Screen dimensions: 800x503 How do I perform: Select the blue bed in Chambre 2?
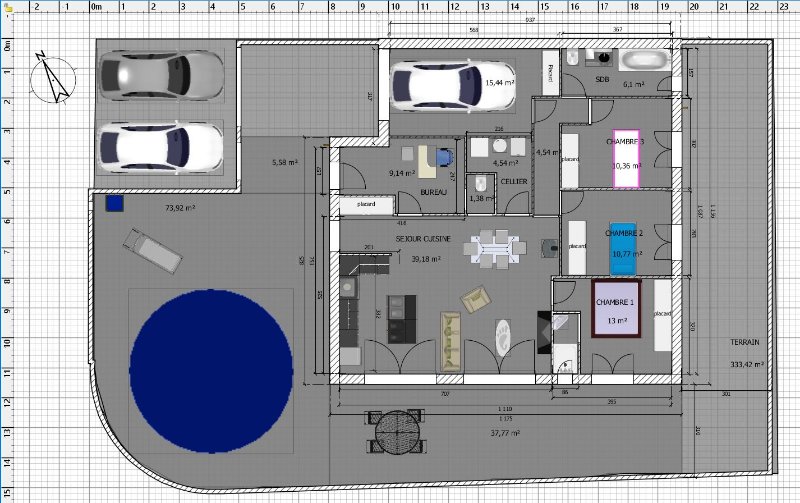pyautogui.click(x=623, y=248)
